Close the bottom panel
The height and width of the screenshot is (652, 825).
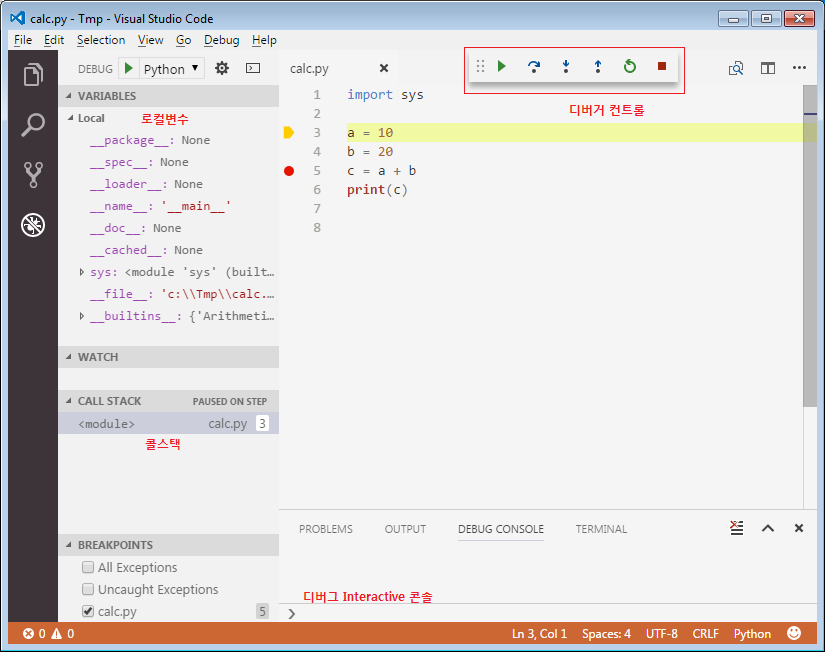coord(799,528)
